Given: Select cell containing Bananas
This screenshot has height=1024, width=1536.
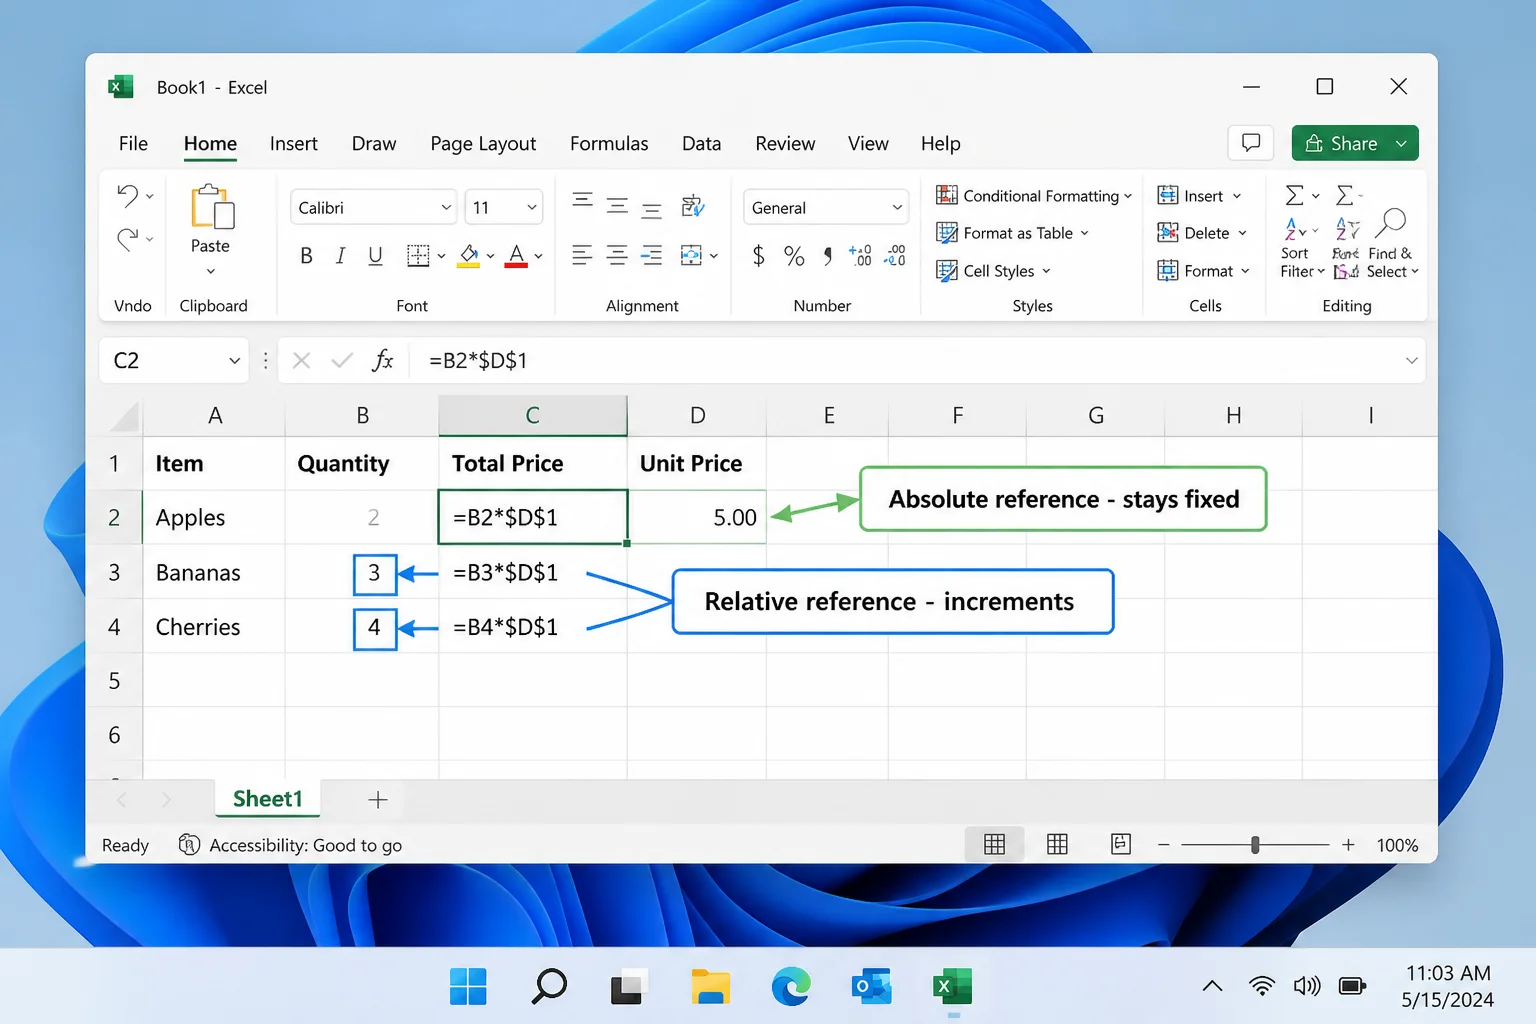Looking at the screenshot, I should coord(214,573).
